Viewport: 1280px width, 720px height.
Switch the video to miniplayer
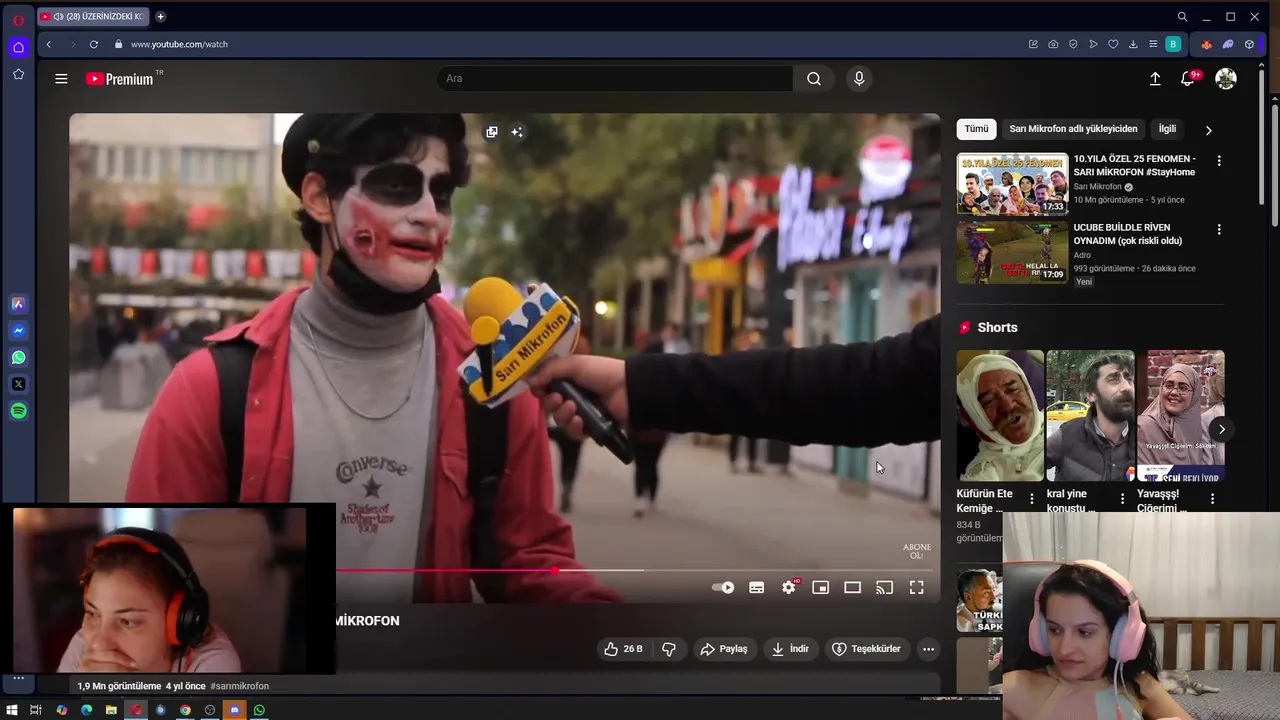[x=821, y=588]
